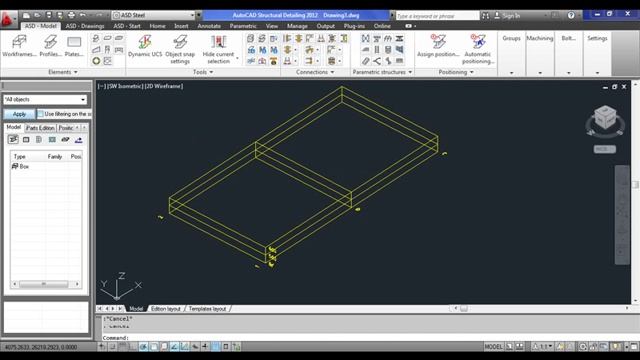Toggle the first status bar drafting button after coordinates
This screenshot has width=640, height=360.
click(x=102, y=347)
